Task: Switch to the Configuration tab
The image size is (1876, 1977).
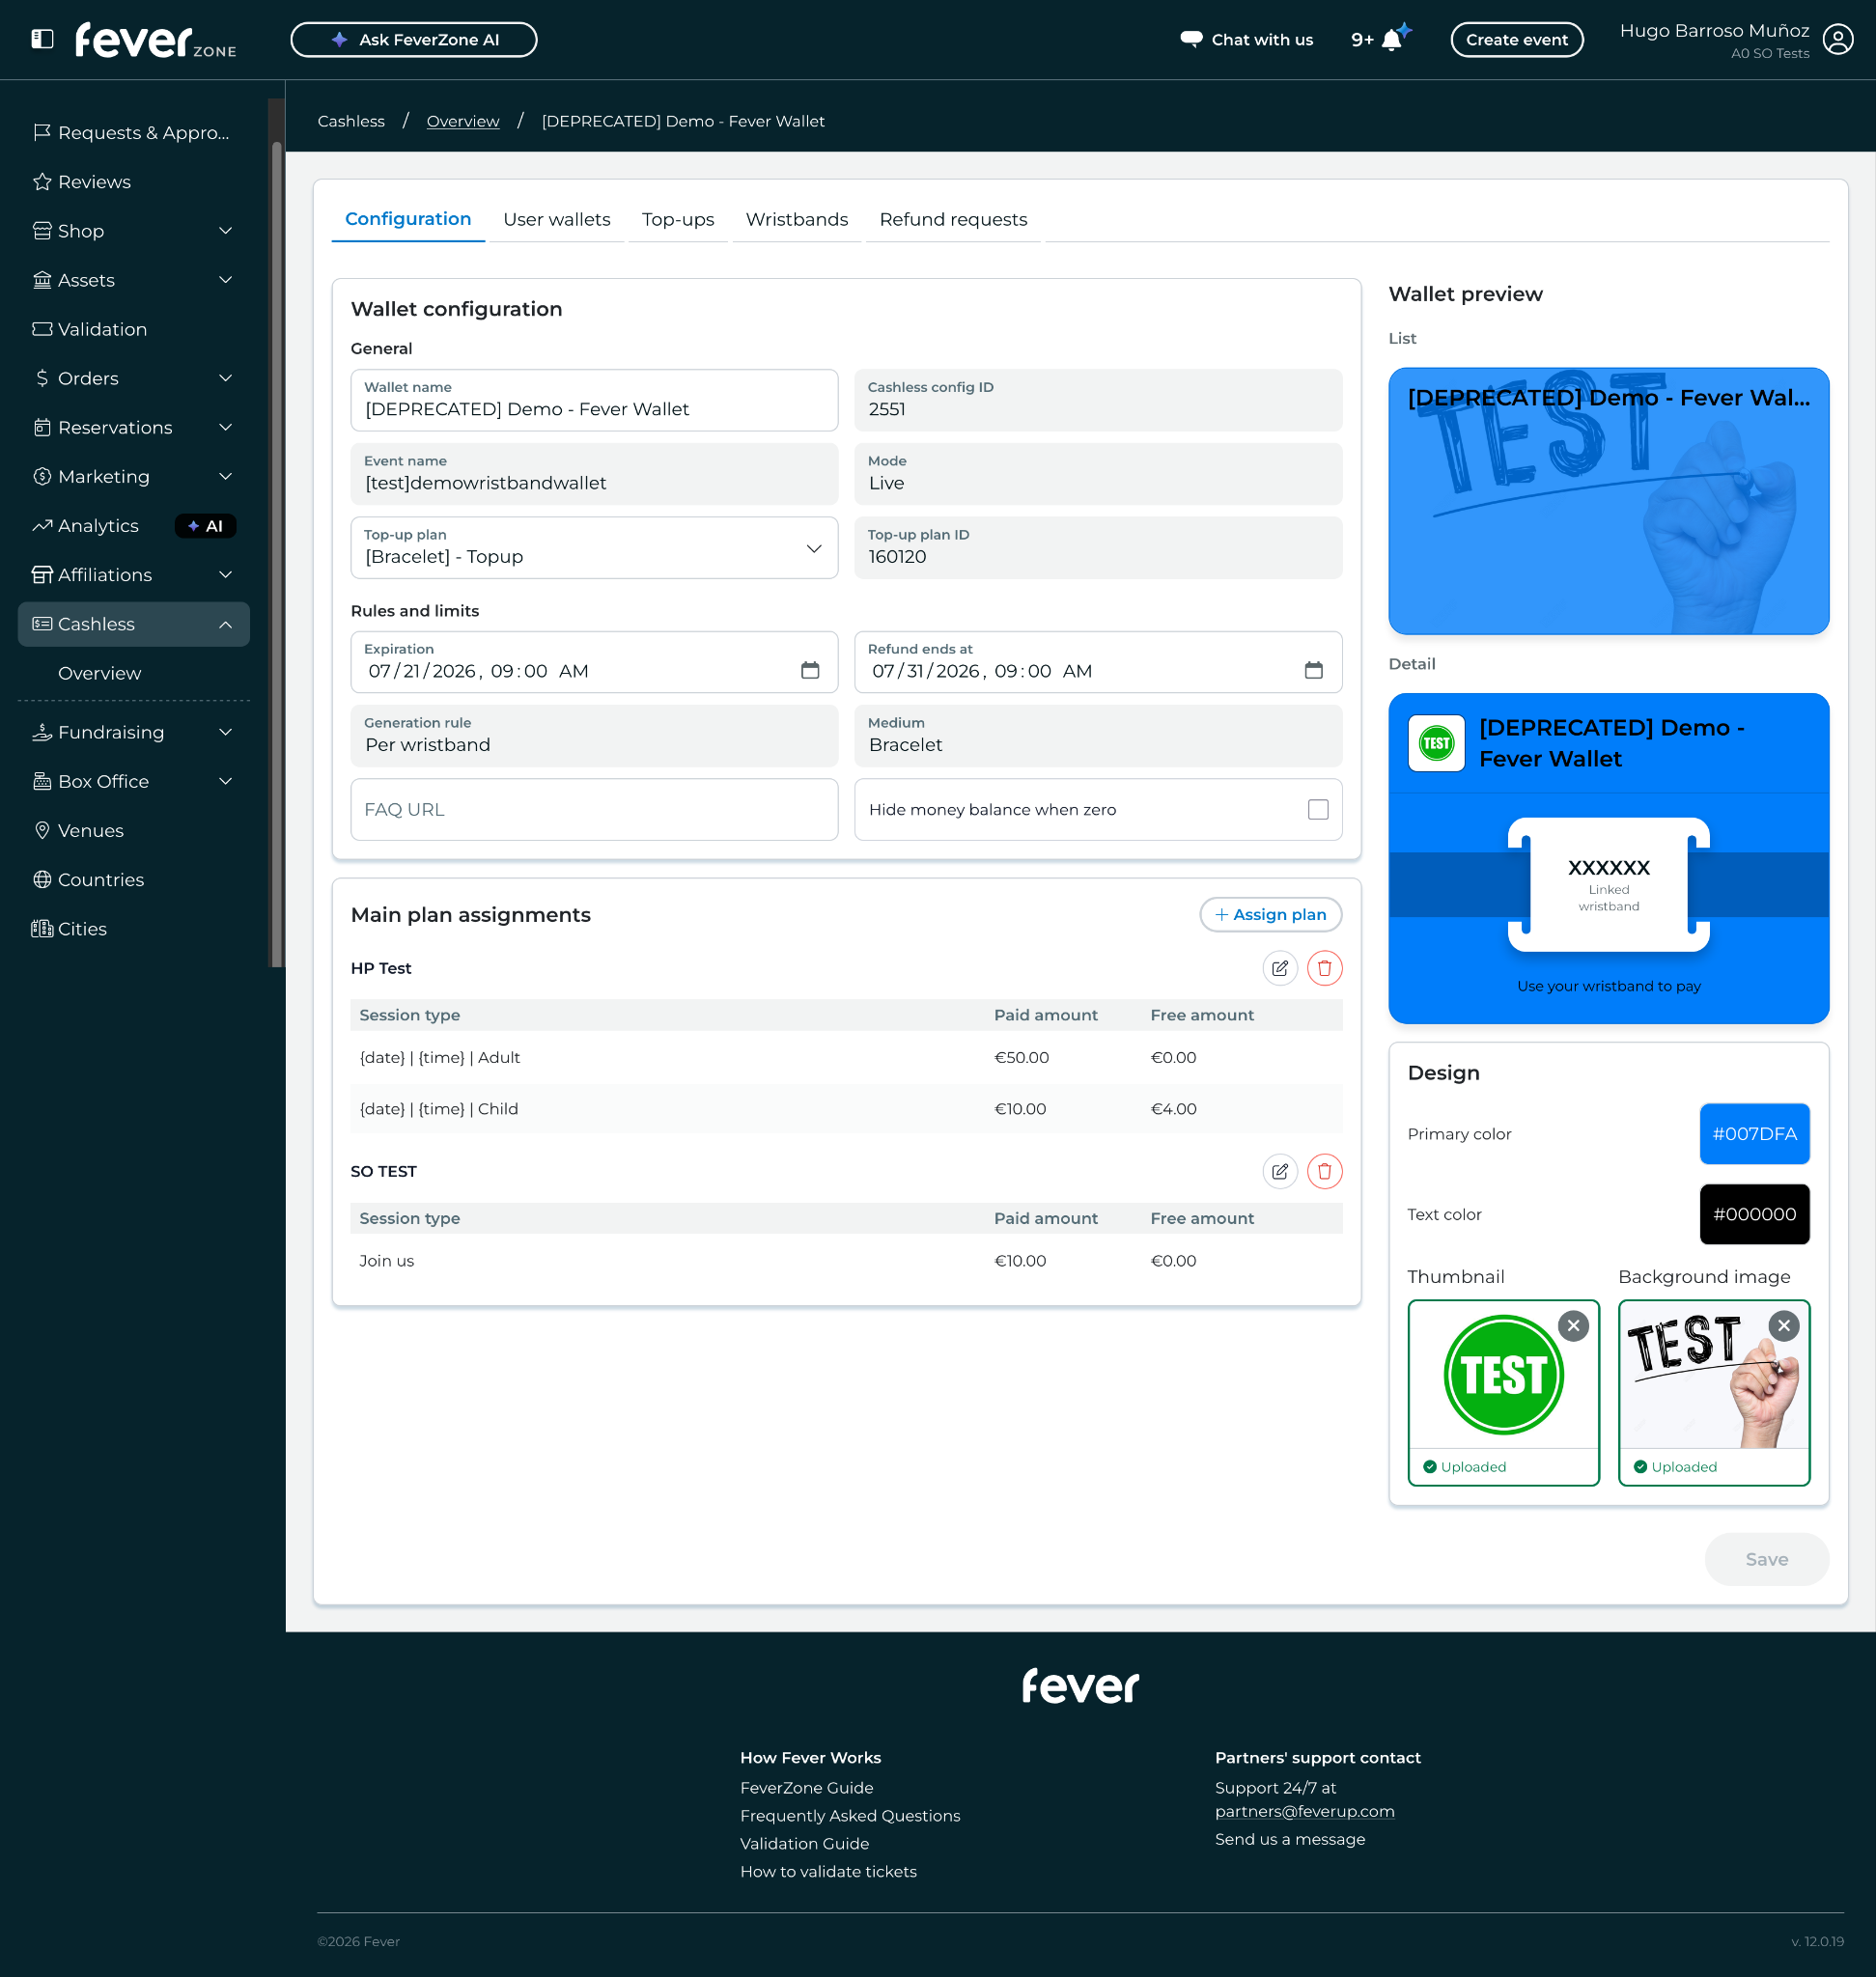Action: pyautogui.click(x=408, y=219)
